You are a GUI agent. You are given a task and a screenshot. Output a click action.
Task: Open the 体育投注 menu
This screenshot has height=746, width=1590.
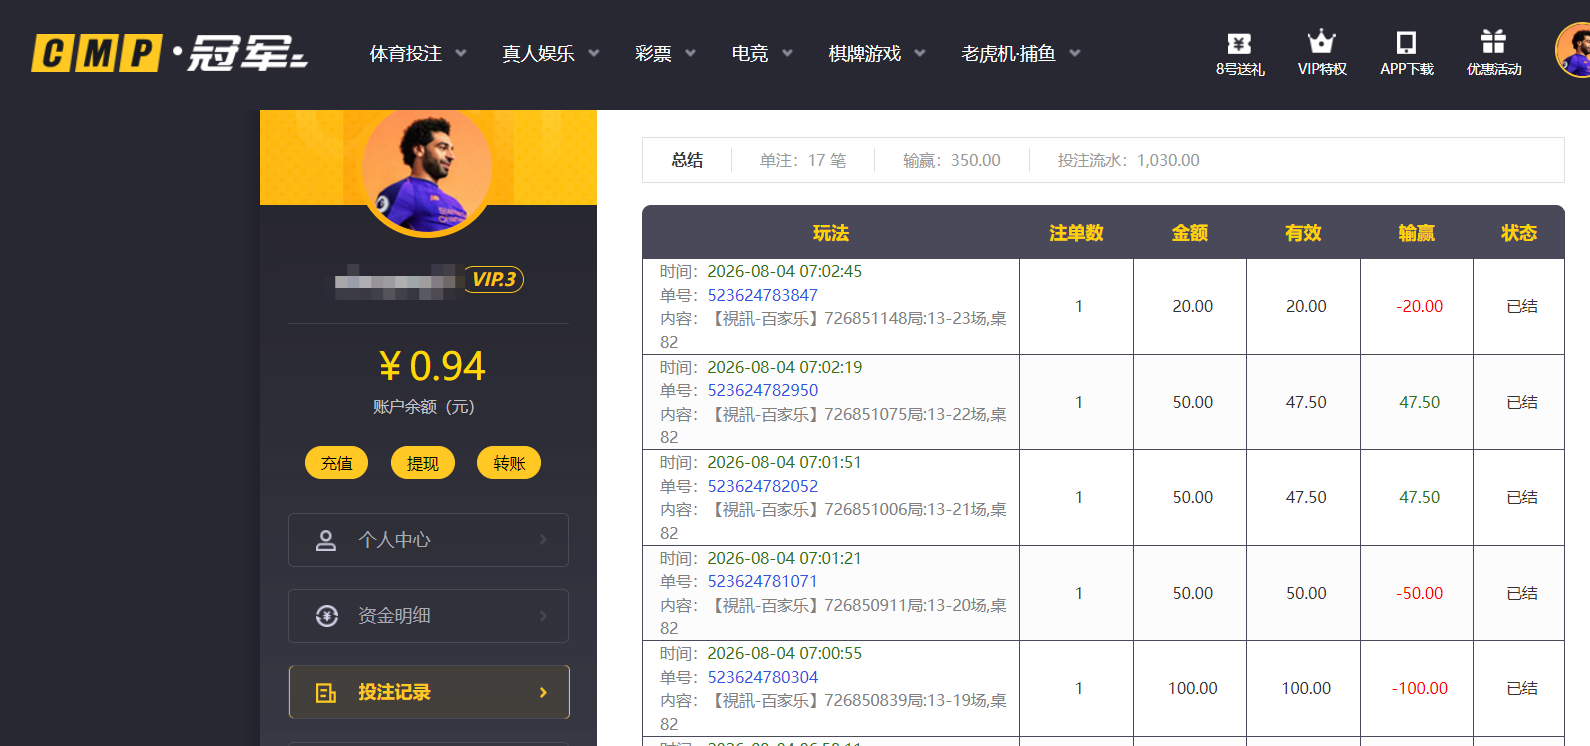406,53
